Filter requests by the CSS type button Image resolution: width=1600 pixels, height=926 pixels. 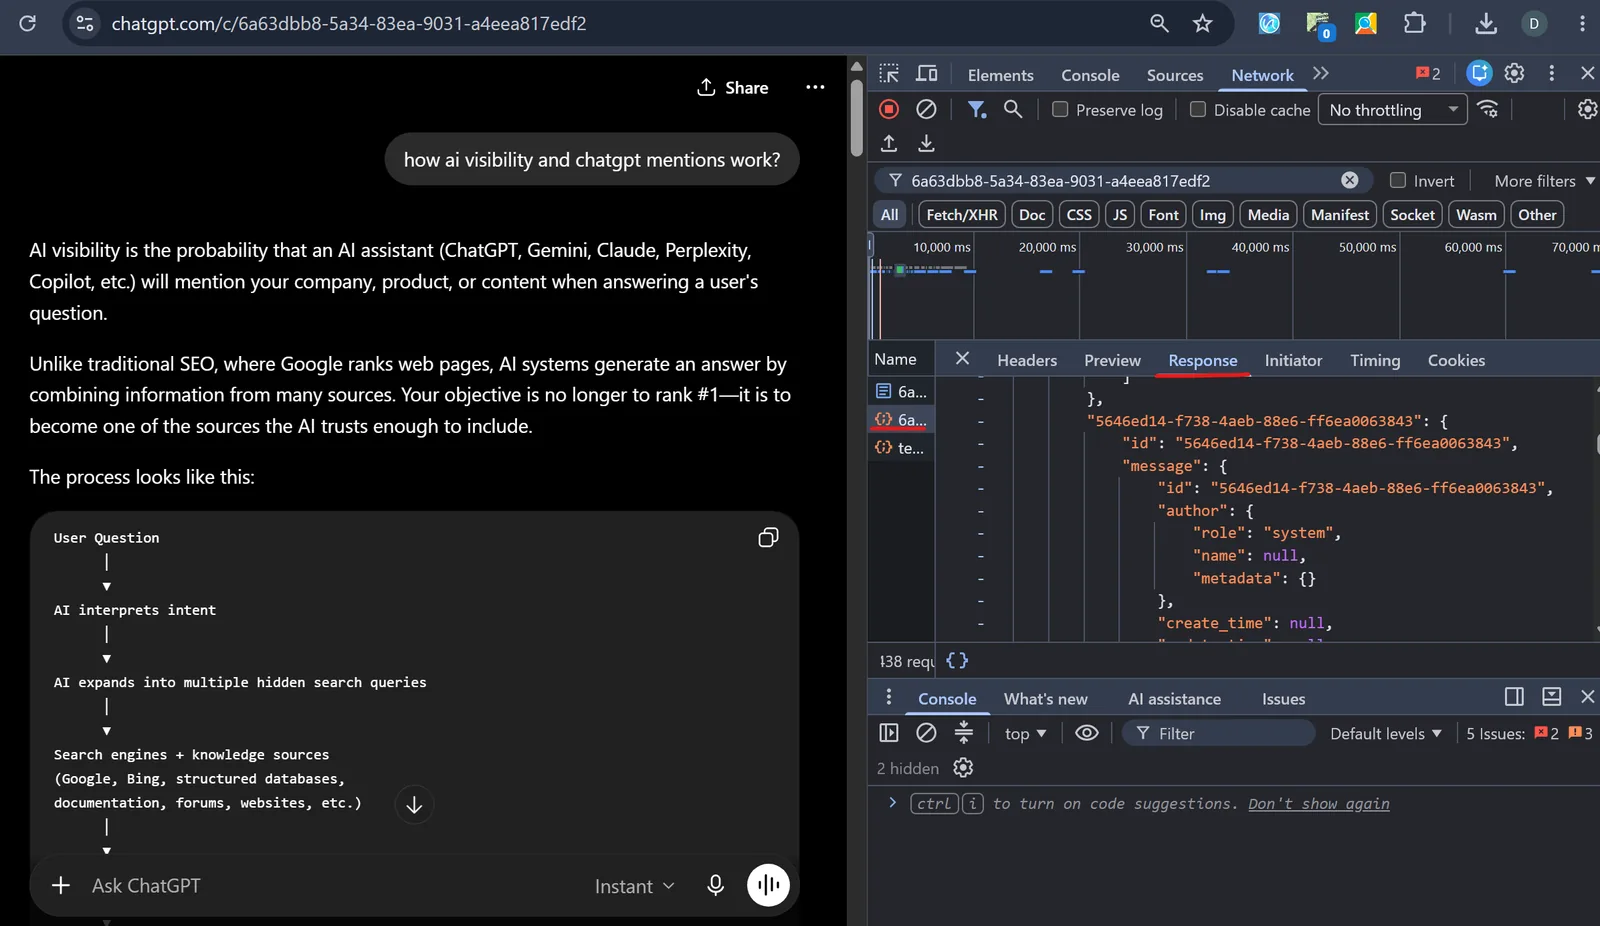coord(1079,214)
